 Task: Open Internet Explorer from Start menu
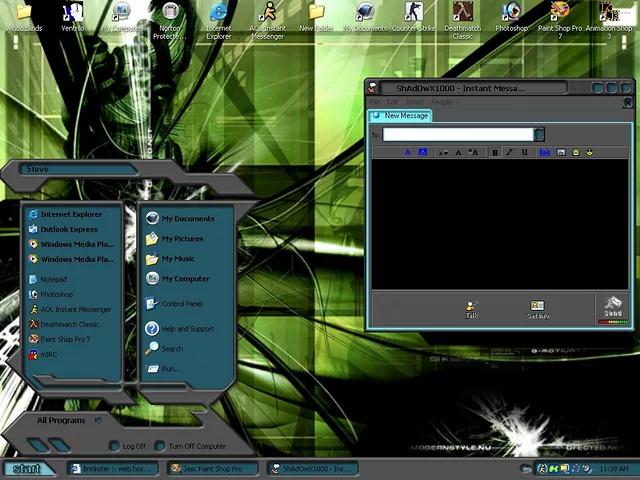tap(65, 214)
